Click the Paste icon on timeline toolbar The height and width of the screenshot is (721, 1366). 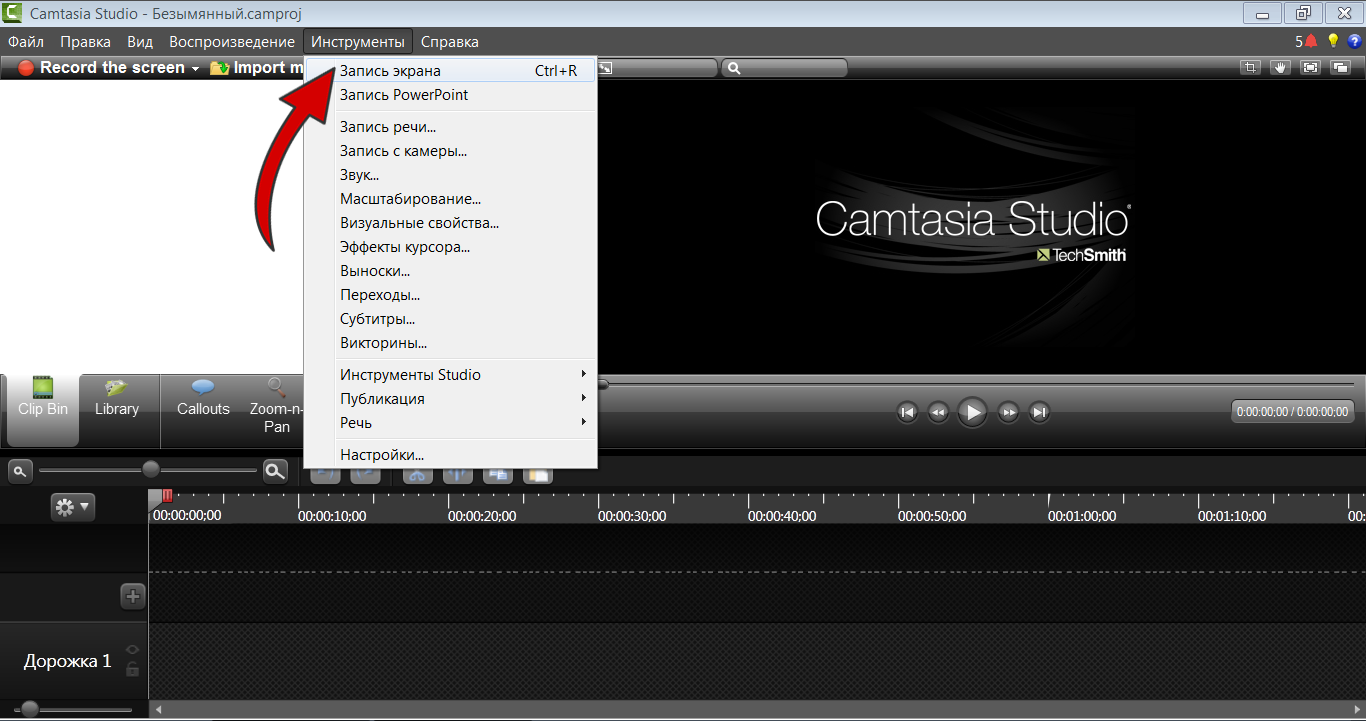[x=538, y=475]
